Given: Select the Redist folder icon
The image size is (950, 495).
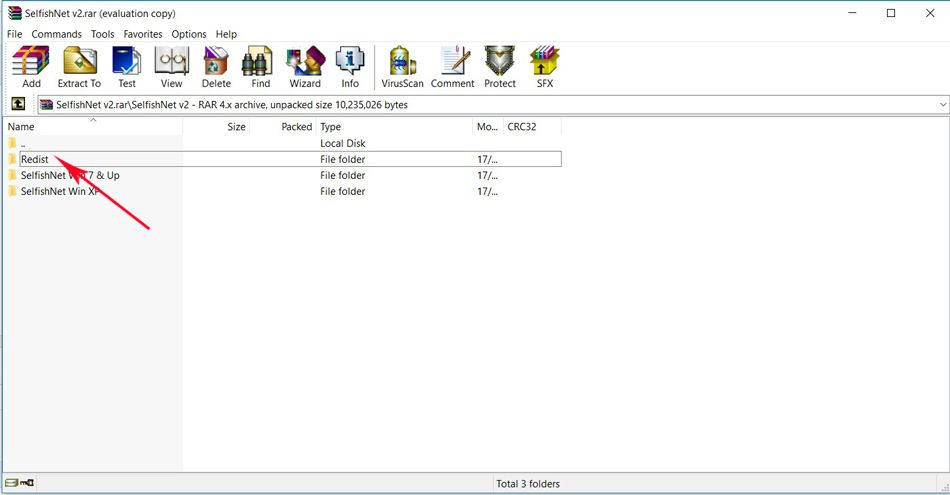Looking at the screenshot, I should tap(12, 159).
